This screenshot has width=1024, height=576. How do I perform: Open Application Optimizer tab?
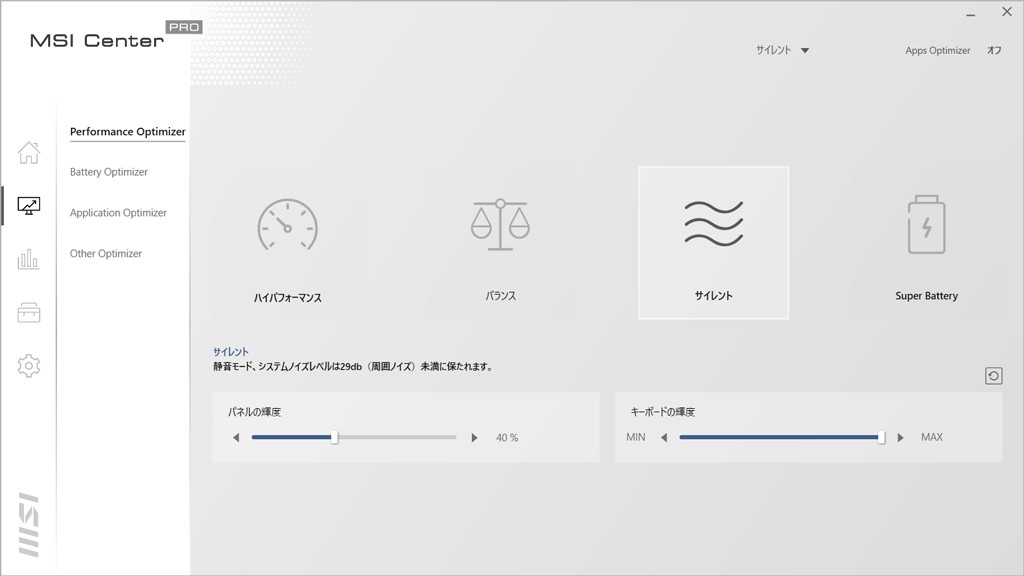pos(118,213)
